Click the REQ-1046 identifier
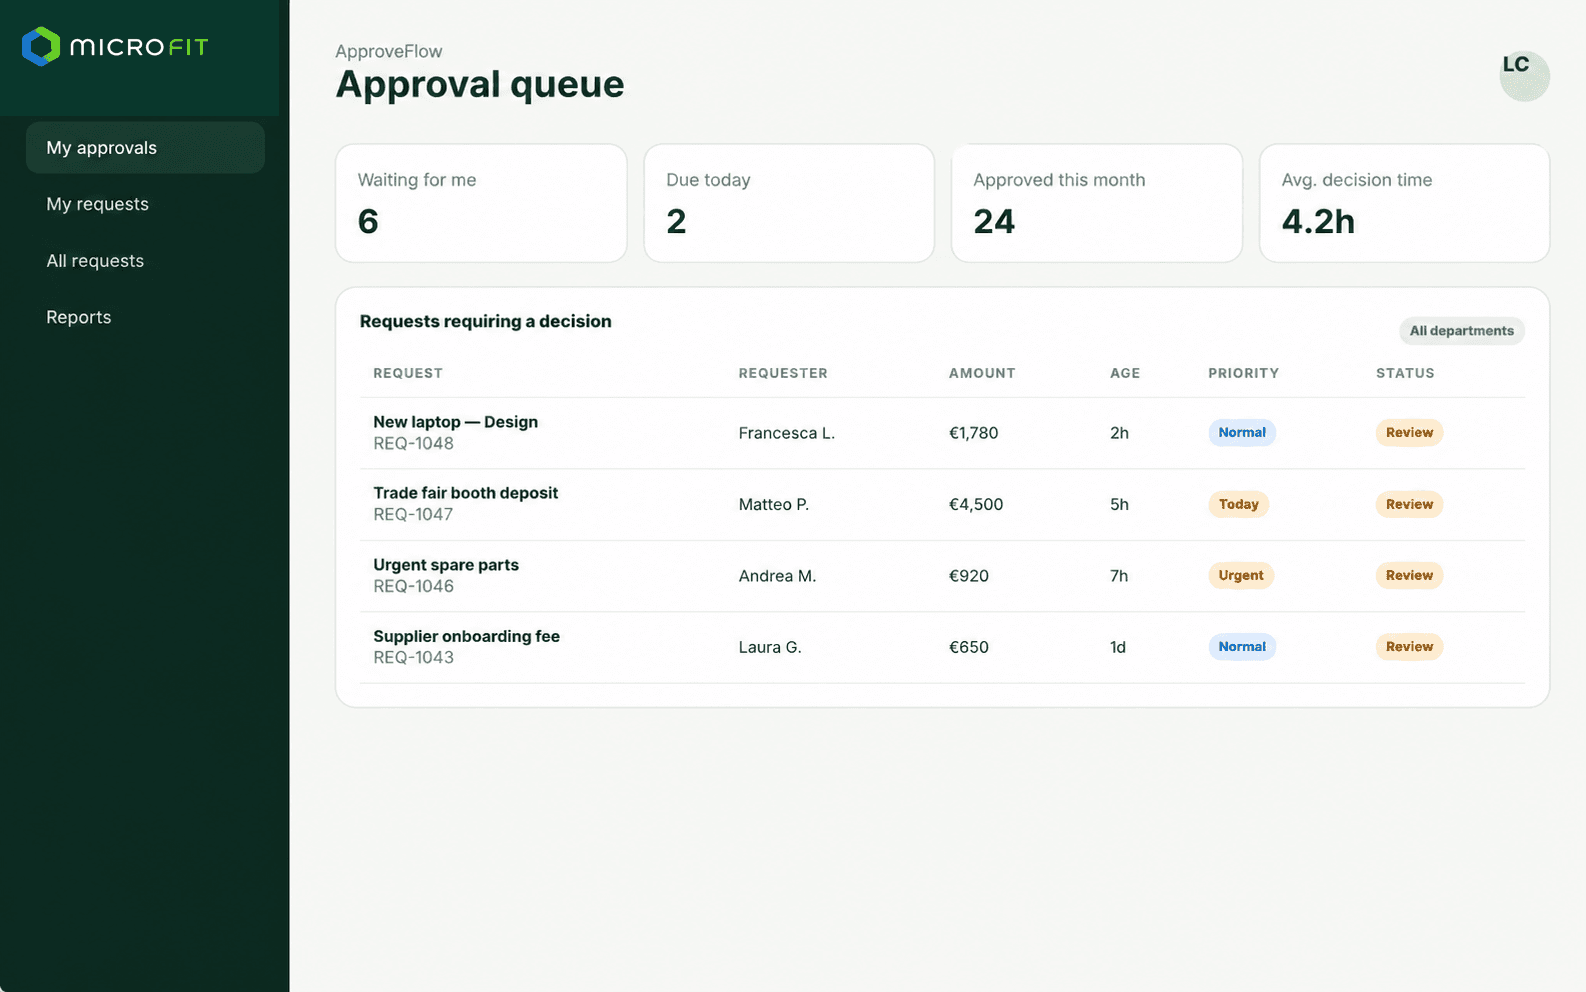This screenshot has width=1586, height=992. pyautogui.click(x=414, y=586)
